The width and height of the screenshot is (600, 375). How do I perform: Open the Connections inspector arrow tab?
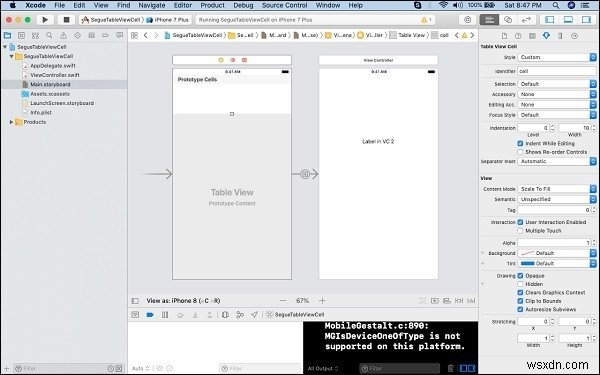[x=574, y=36]
